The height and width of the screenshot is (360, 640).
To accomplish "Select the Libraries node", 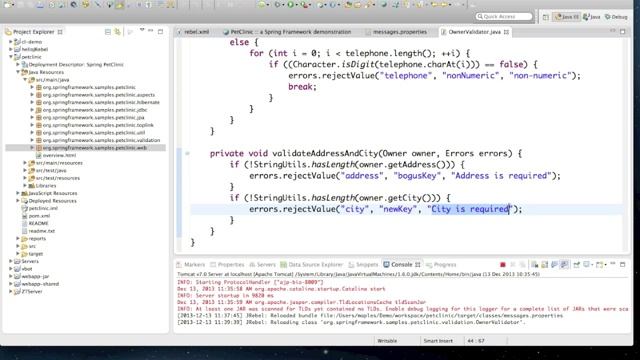I will (x=46, y=186).
